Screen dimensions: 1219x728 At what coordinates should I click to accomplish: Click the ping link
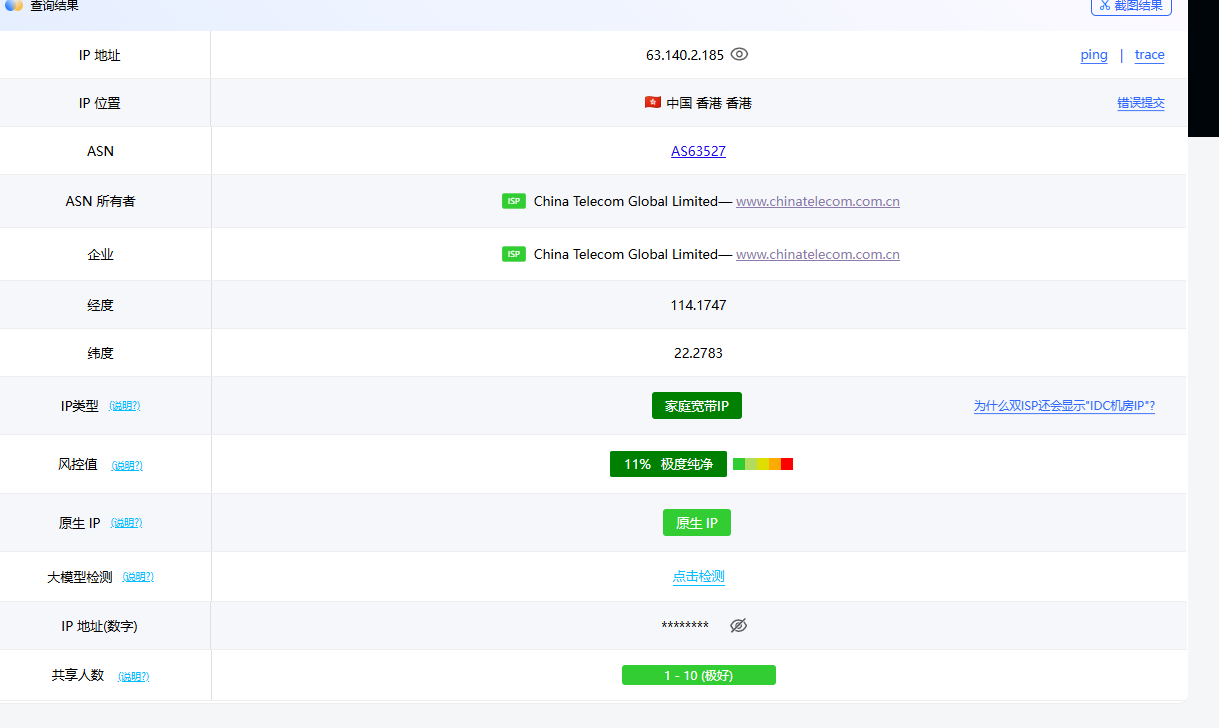tap(1093, 55)
